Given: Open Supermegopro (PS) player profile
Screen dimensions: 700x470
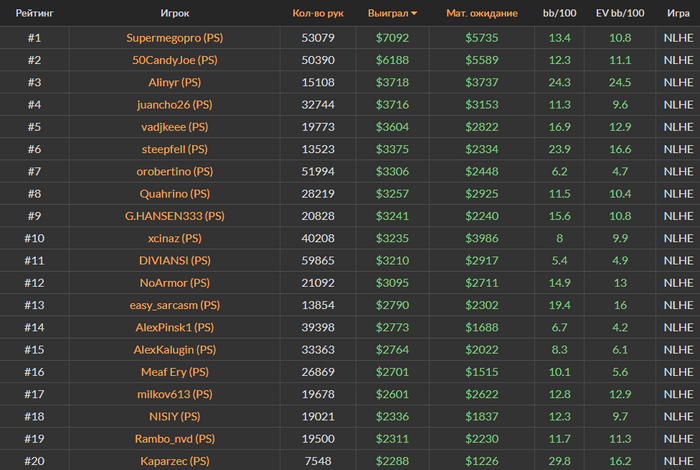Looking at the screenshot, I should pyautogui.click(x=175, y=37).
